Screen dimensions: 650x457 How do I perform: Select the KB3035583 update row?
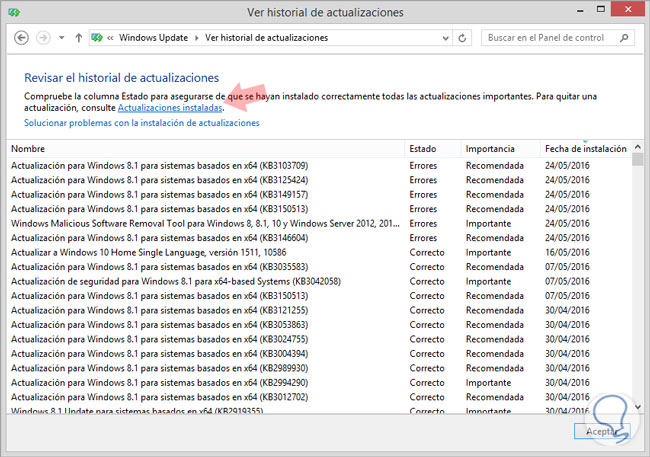pos(319,267)
